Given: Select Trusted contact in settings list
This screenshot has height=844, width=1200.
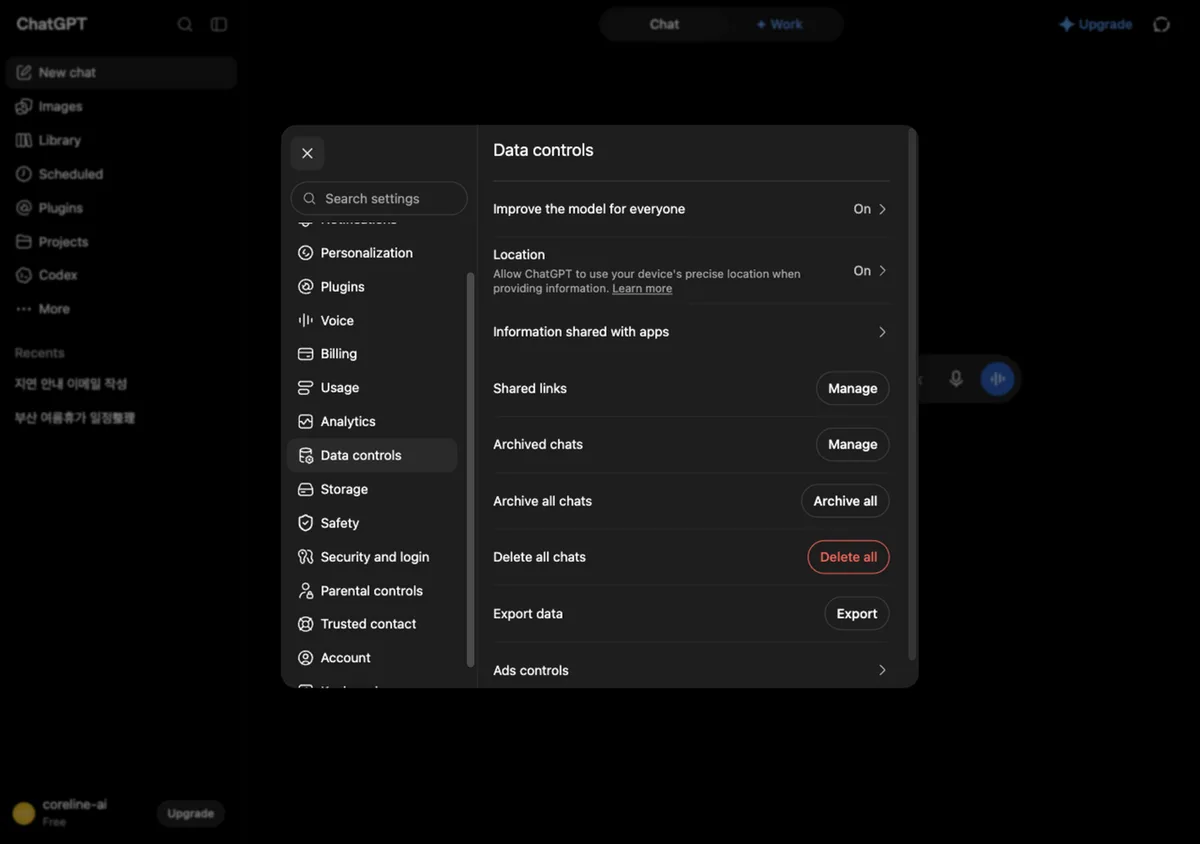Looking at the screenshot, I should [x=372, y=624].
